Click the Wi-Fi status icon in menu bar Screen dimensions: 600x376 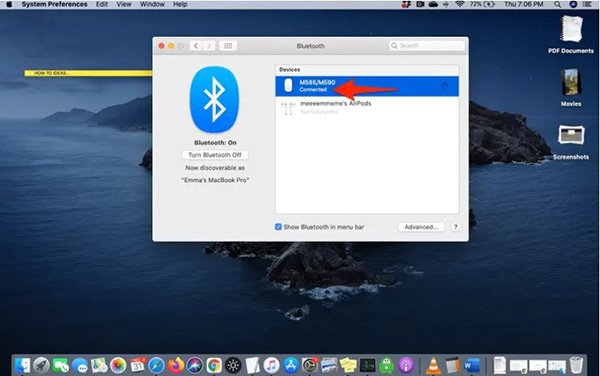click(460, 4)
